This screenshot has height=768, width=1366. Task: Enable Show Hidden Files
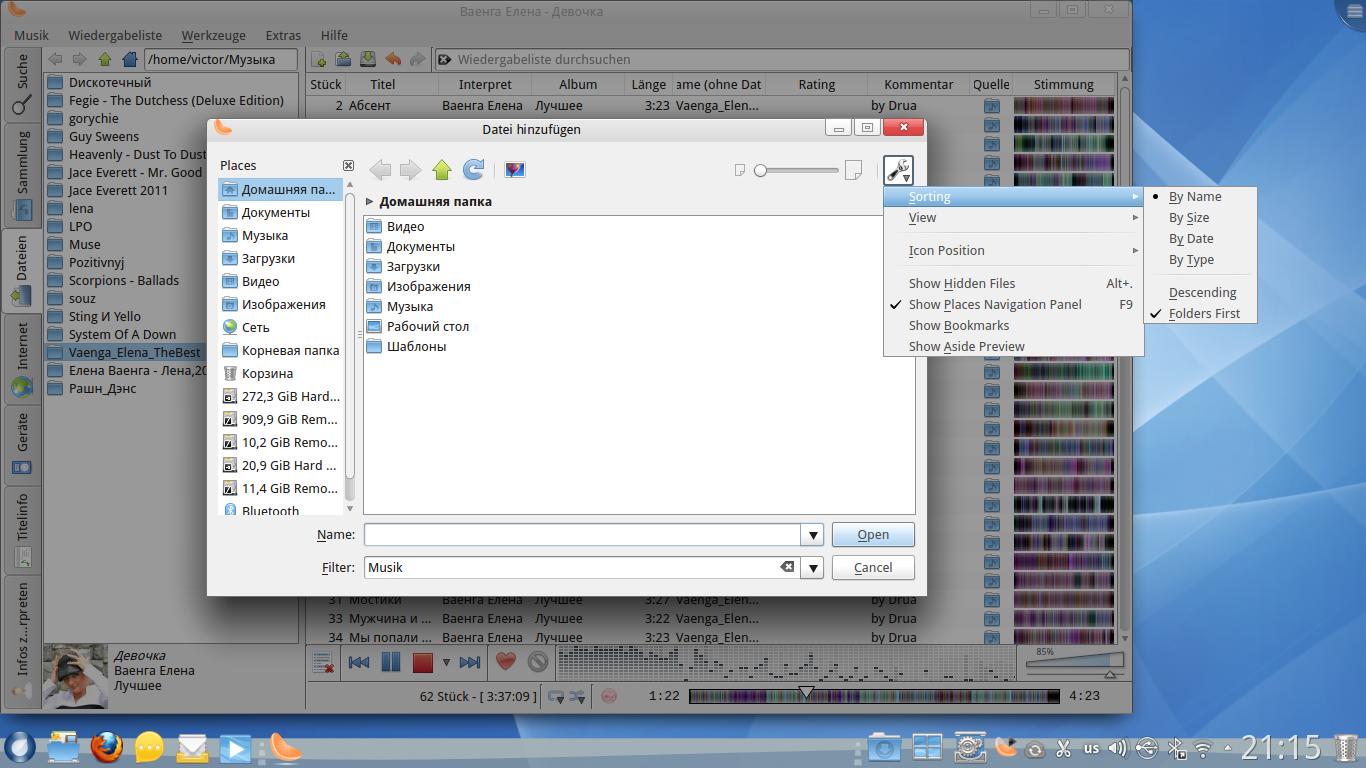pos(961,283)
